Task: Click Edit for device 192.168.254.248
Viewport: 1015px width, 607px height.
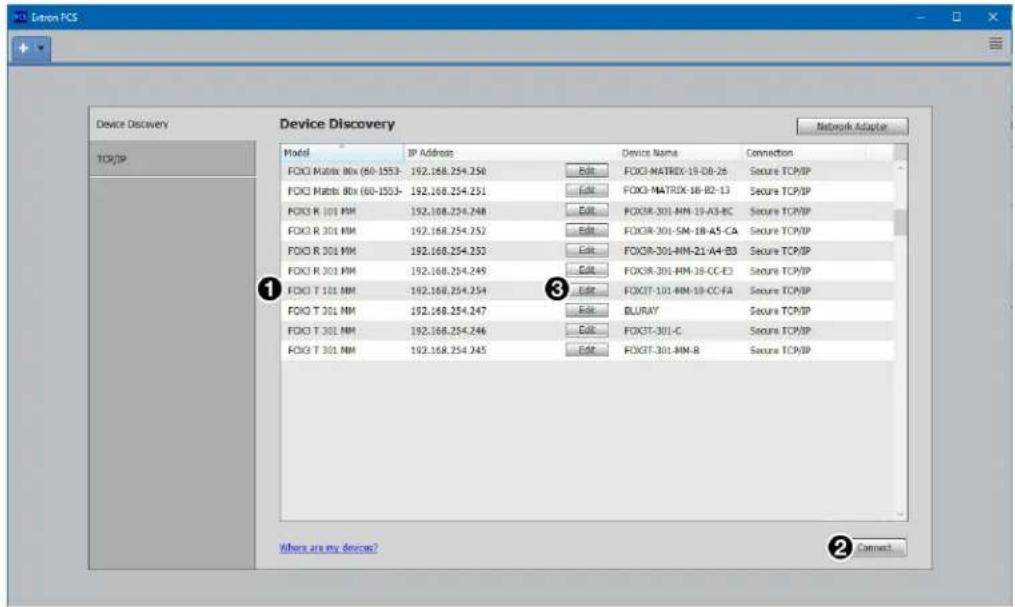Action: pos(586,211)
